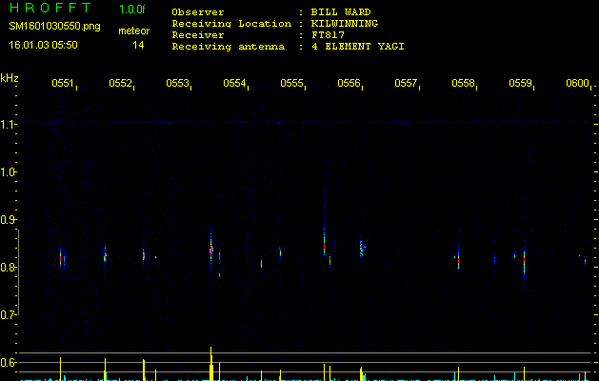Image resolution: width=599 pixels, height=381 pixels.
Task: Click the meteor count value 14
Action: pyautogui.click(x=138, y=45)
